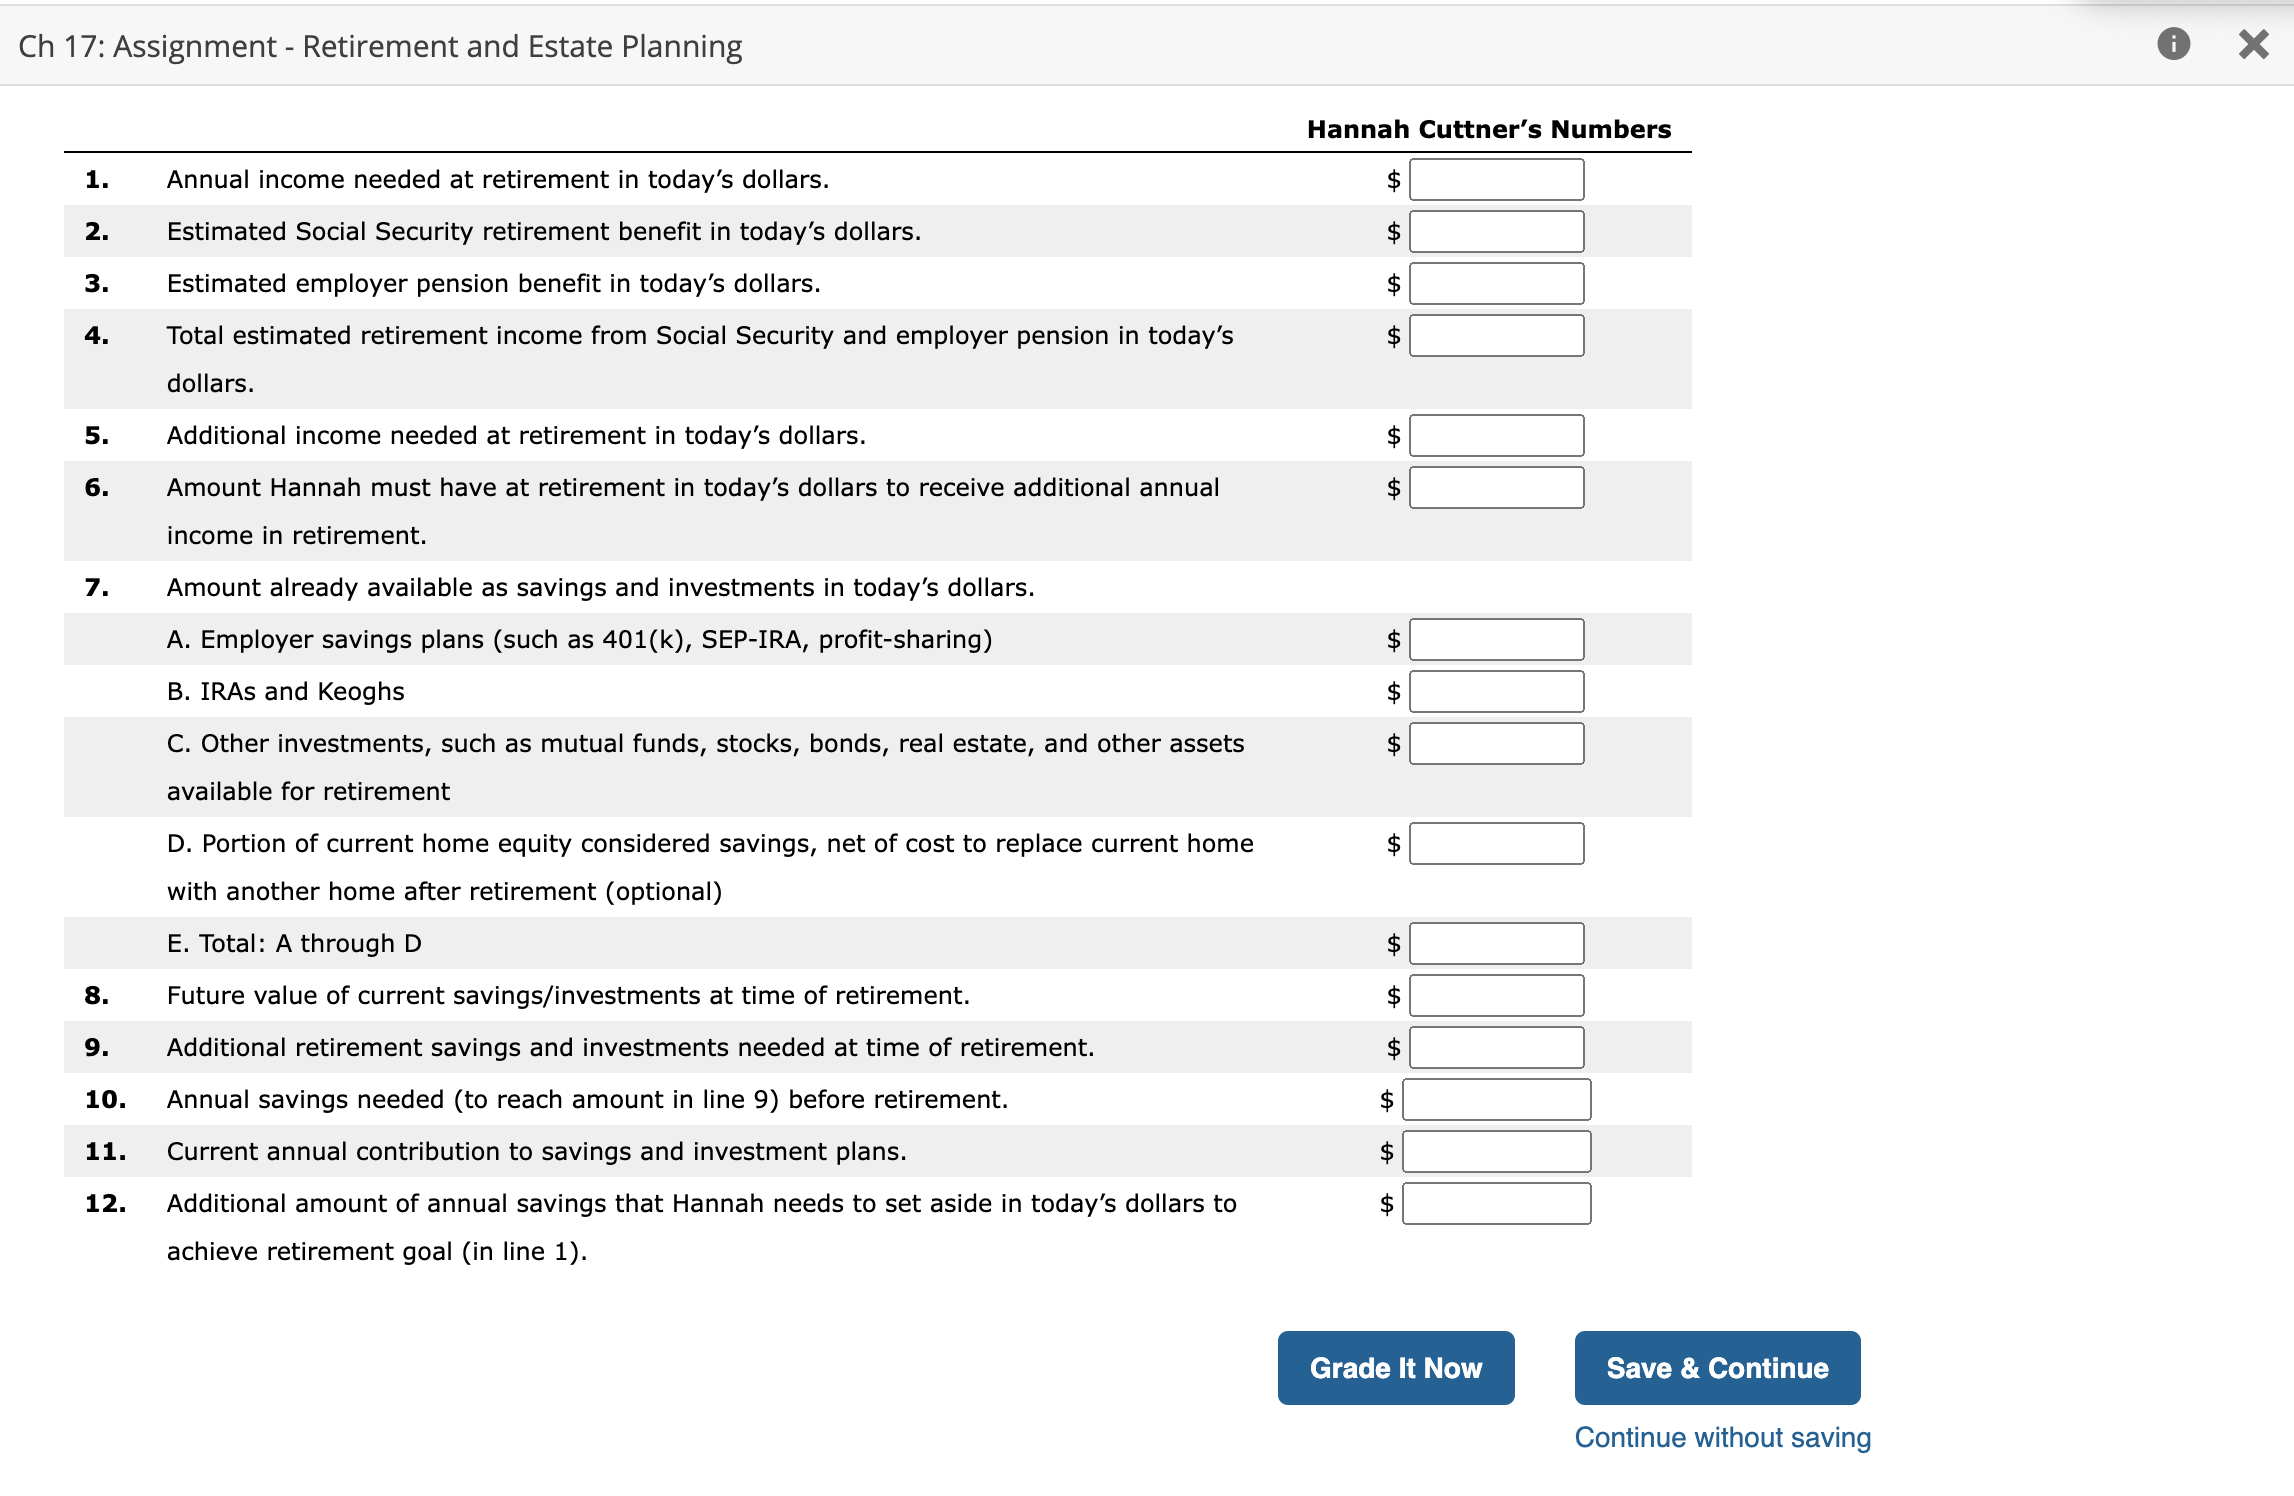Click the Total A through D field
This screenshot has height=1496, width=2294.
pos(1496,944)
